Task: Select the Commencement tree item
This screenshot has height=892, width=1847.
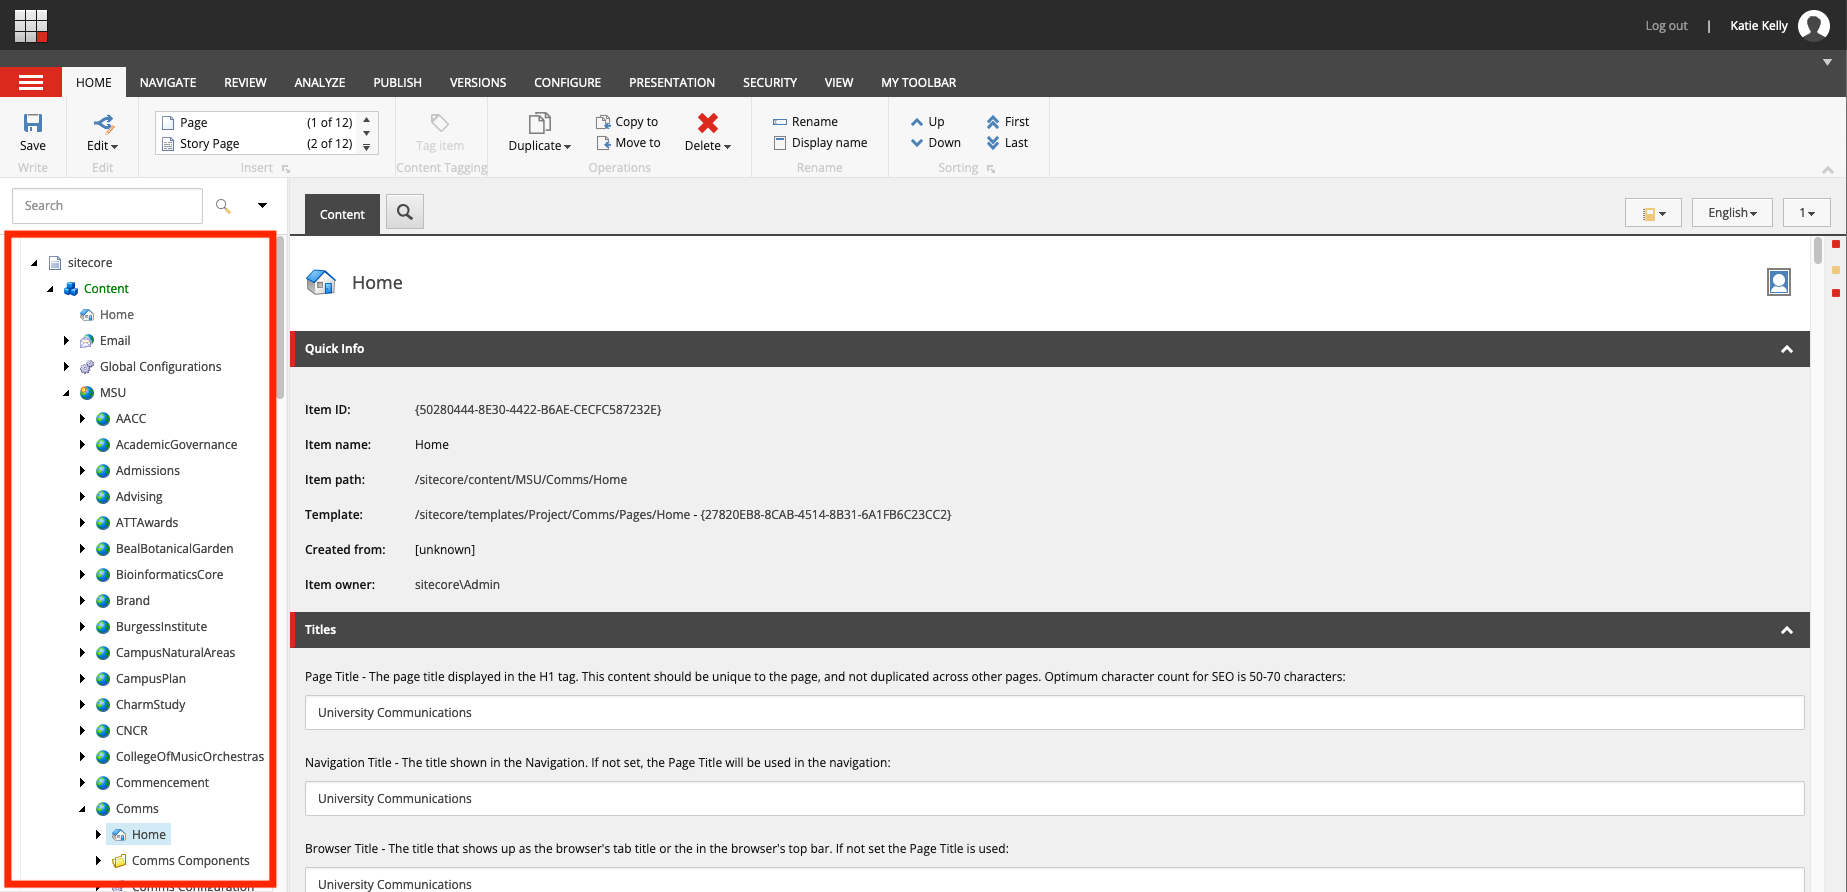Action: click(162, 783)
